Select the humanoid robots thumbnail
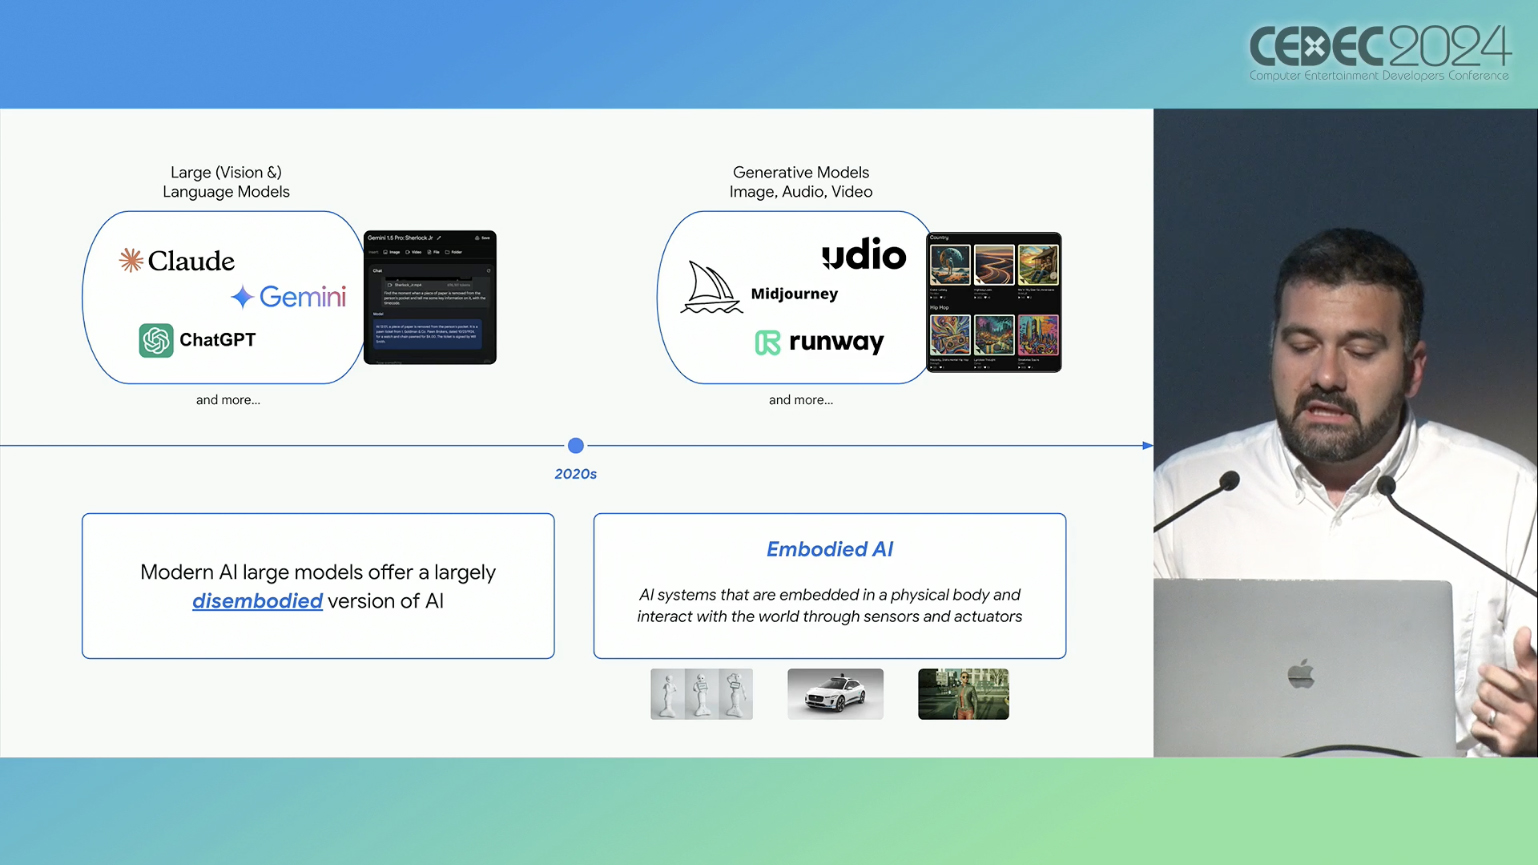 (x=701, y=694)
